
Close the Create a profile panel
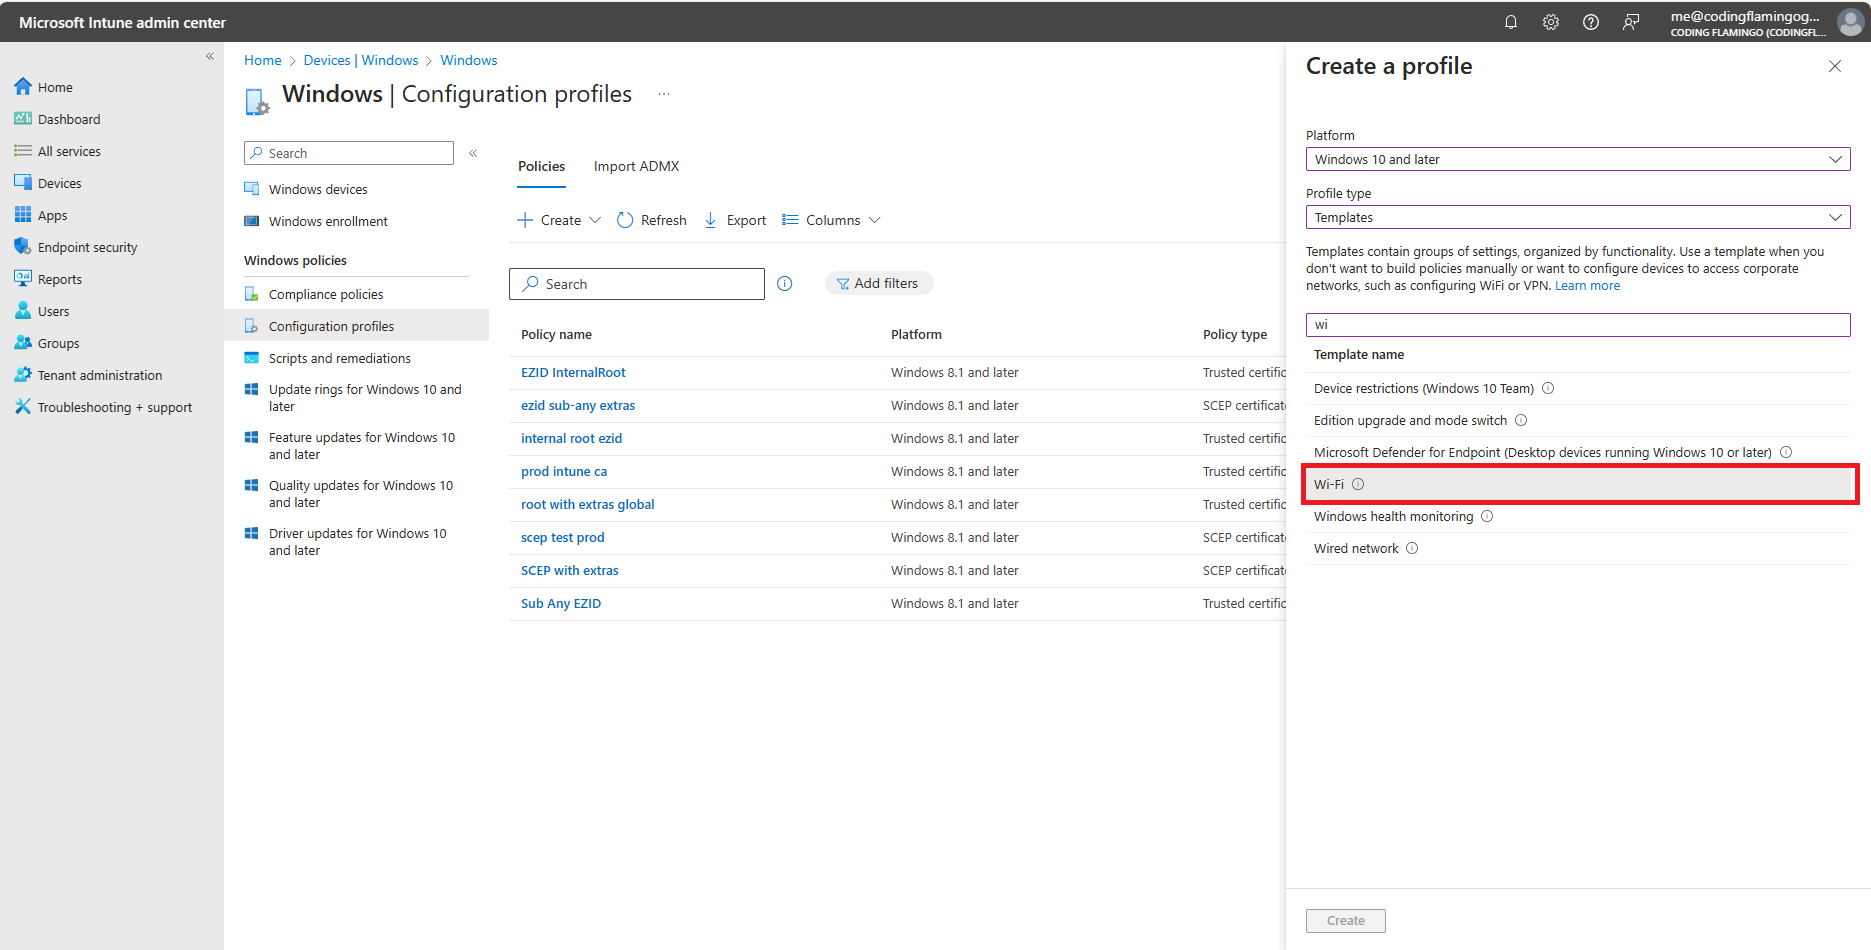[1835, 66]
